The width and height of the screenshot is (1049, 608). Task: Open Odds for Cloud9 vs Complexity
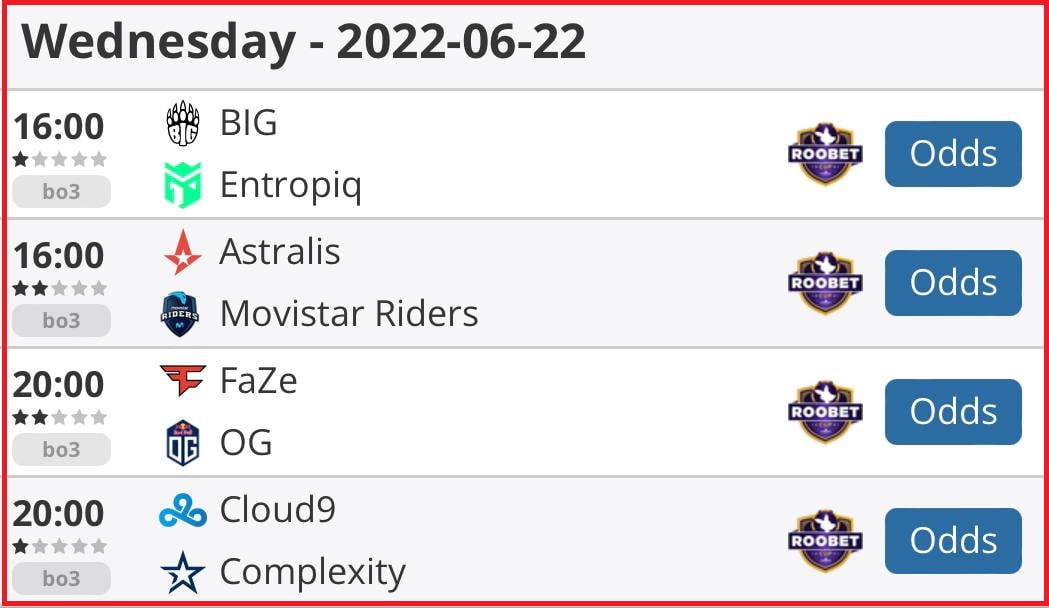953,541
